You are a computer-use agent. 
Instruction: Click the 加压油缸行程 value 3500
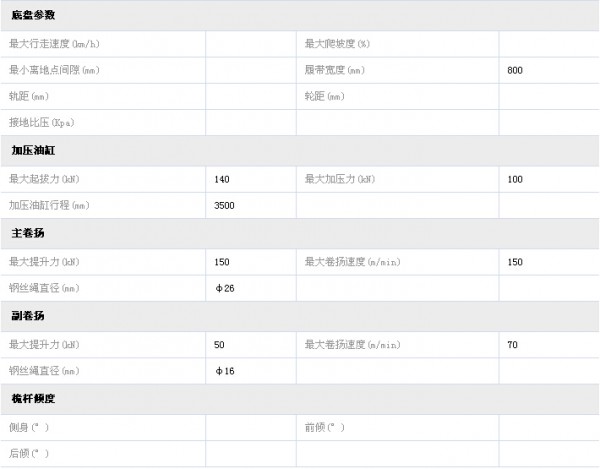225,206
